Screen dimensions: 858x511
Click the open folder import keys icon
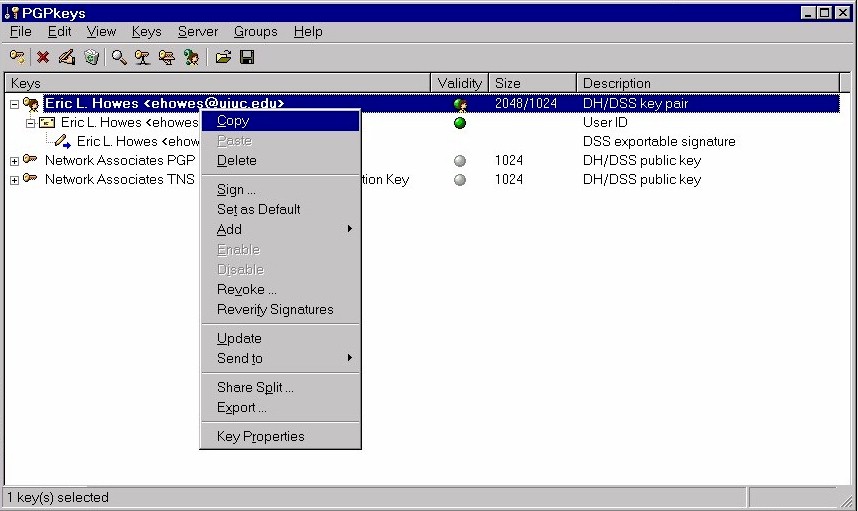click(x=223, y=57)
